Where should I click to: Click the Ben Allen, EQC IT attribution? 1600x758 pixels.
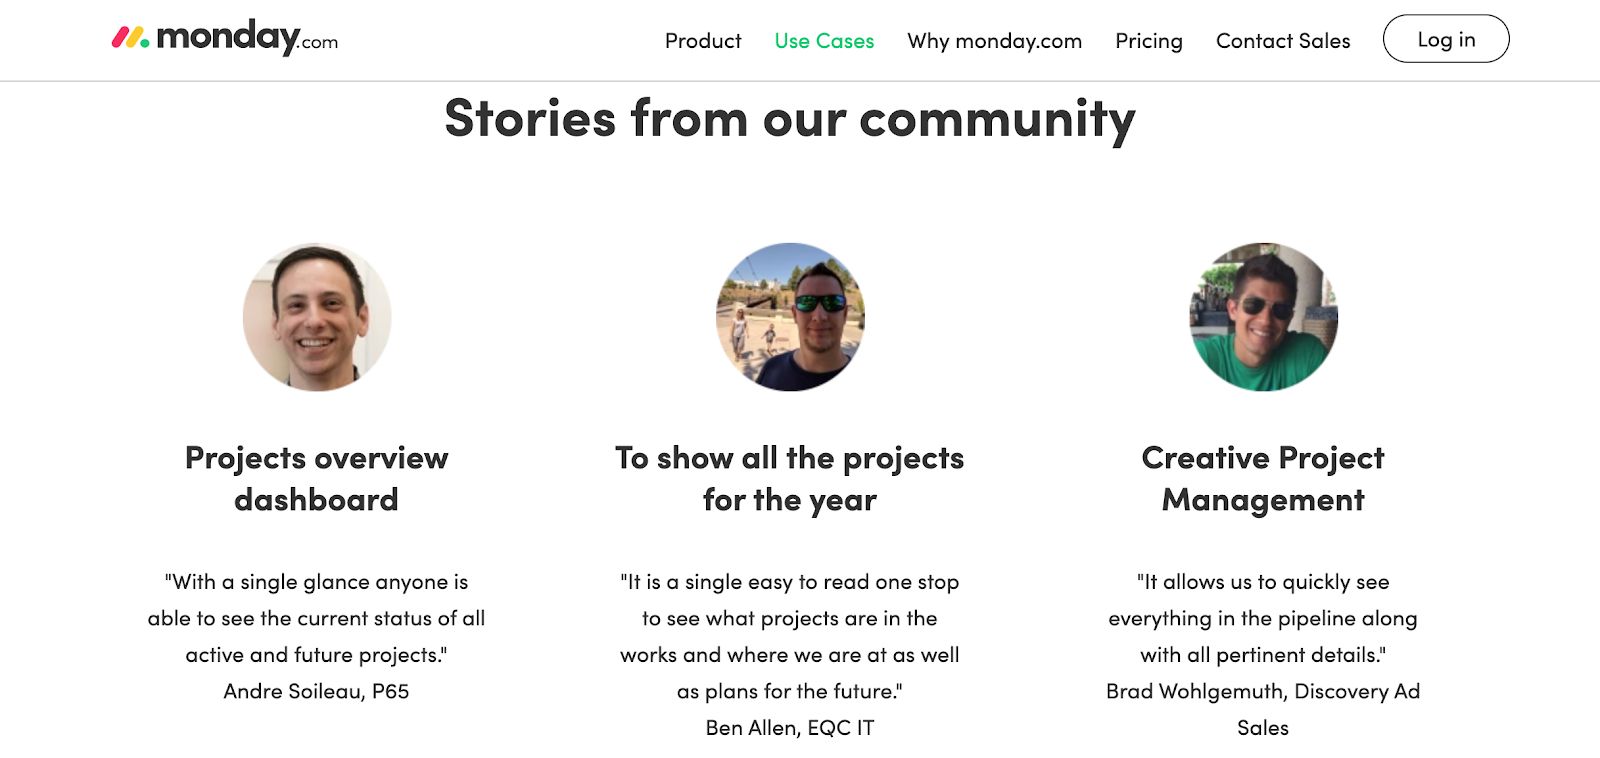click(790, 728)
